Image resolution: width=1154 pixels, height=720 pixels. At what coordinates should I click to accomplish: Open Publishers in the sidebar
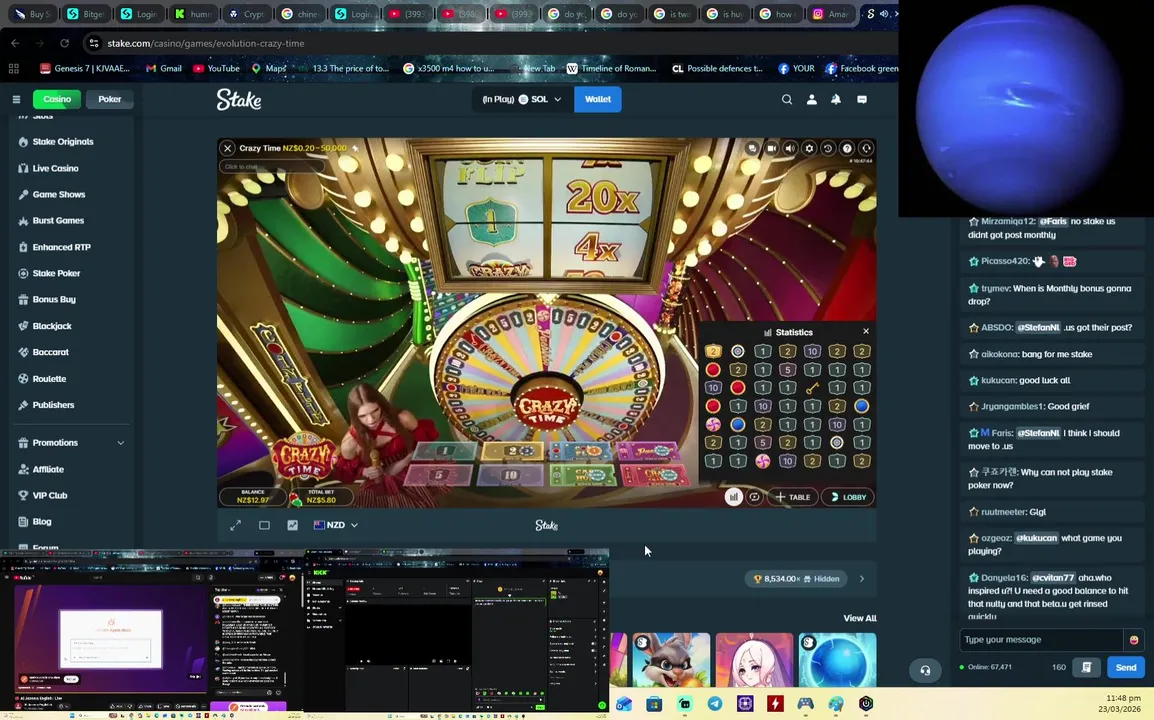[x=53, y=404]
